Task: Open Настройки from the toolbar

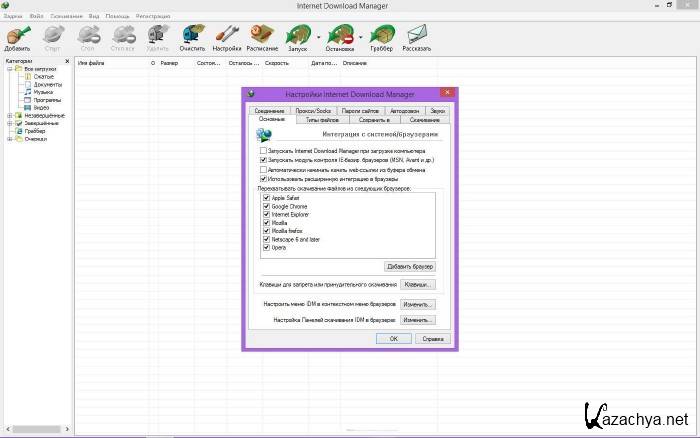Action: click(227, 37)
